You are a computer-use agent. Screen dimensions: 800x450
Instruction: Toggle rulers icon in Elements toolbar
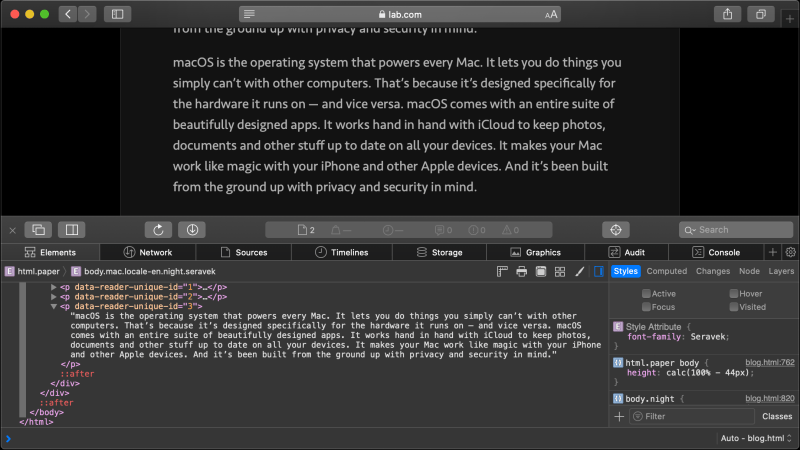click(x=502, y=271)
